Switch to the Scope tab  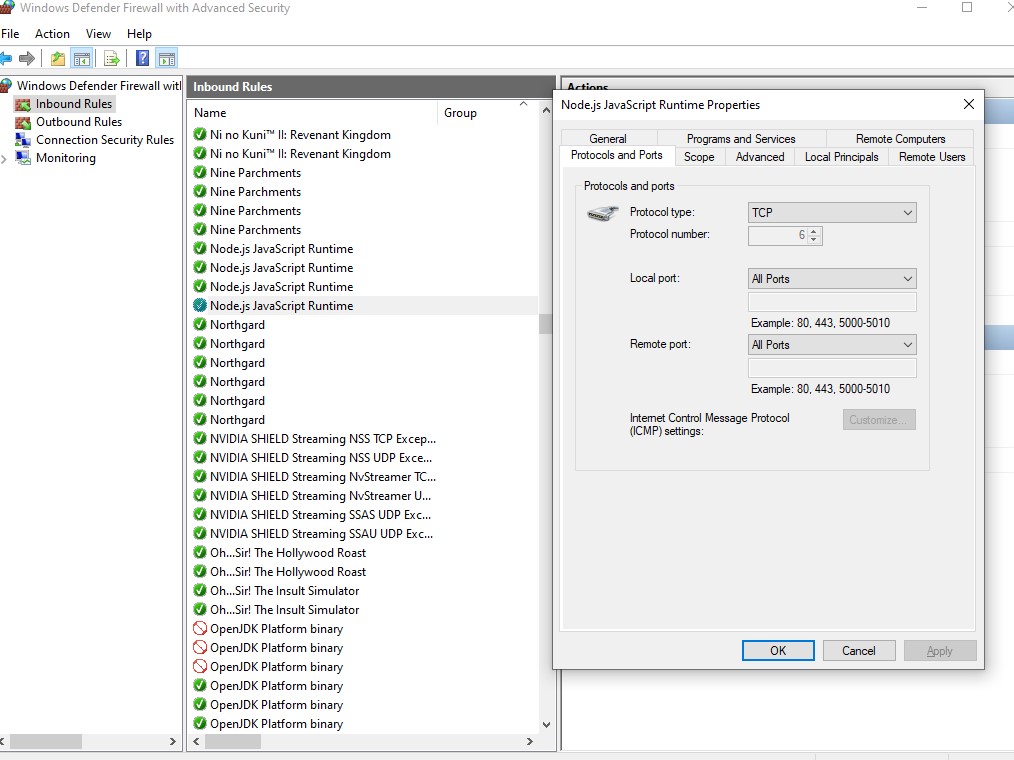pos(699,157)
